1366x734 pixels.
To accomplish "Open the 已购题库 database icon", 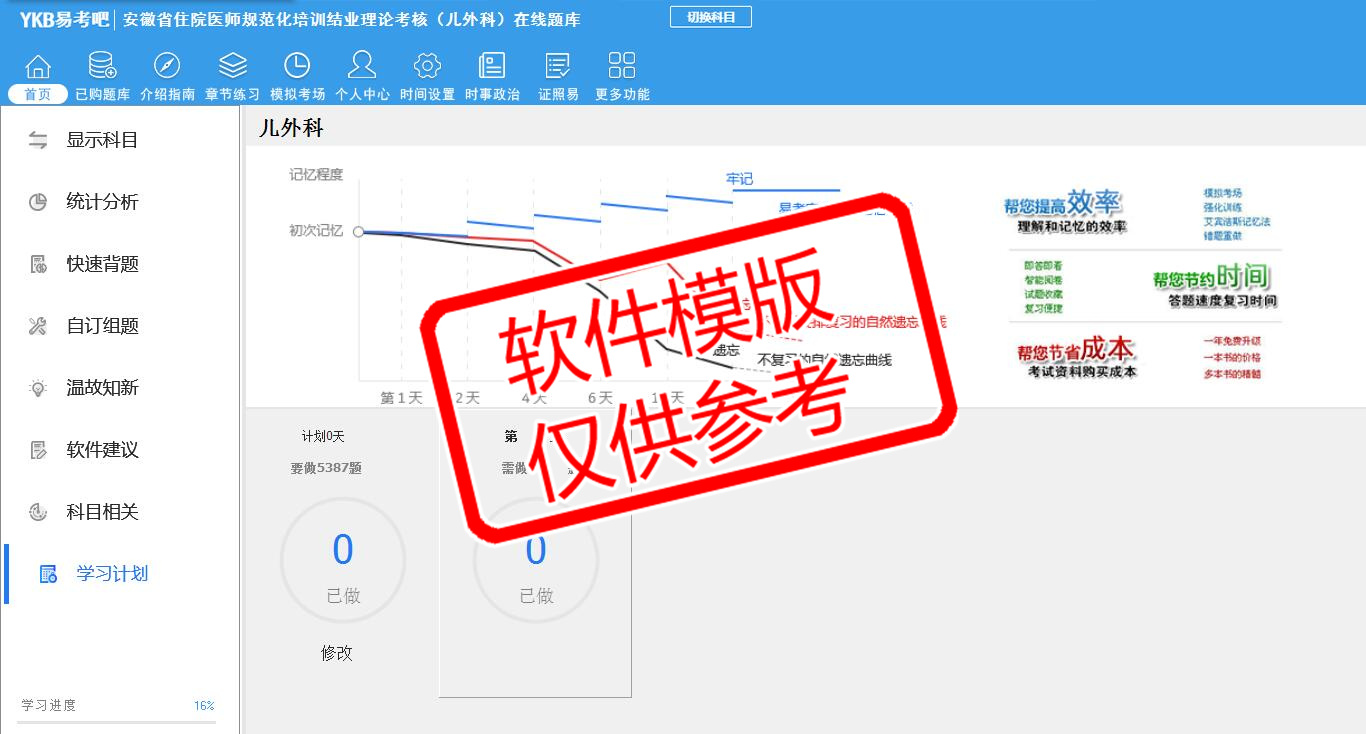I will 102,67.
